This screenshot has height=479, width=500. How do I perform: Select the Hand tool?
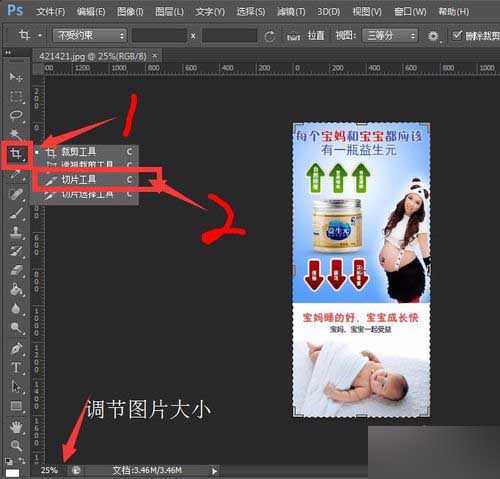pos(16,426)
